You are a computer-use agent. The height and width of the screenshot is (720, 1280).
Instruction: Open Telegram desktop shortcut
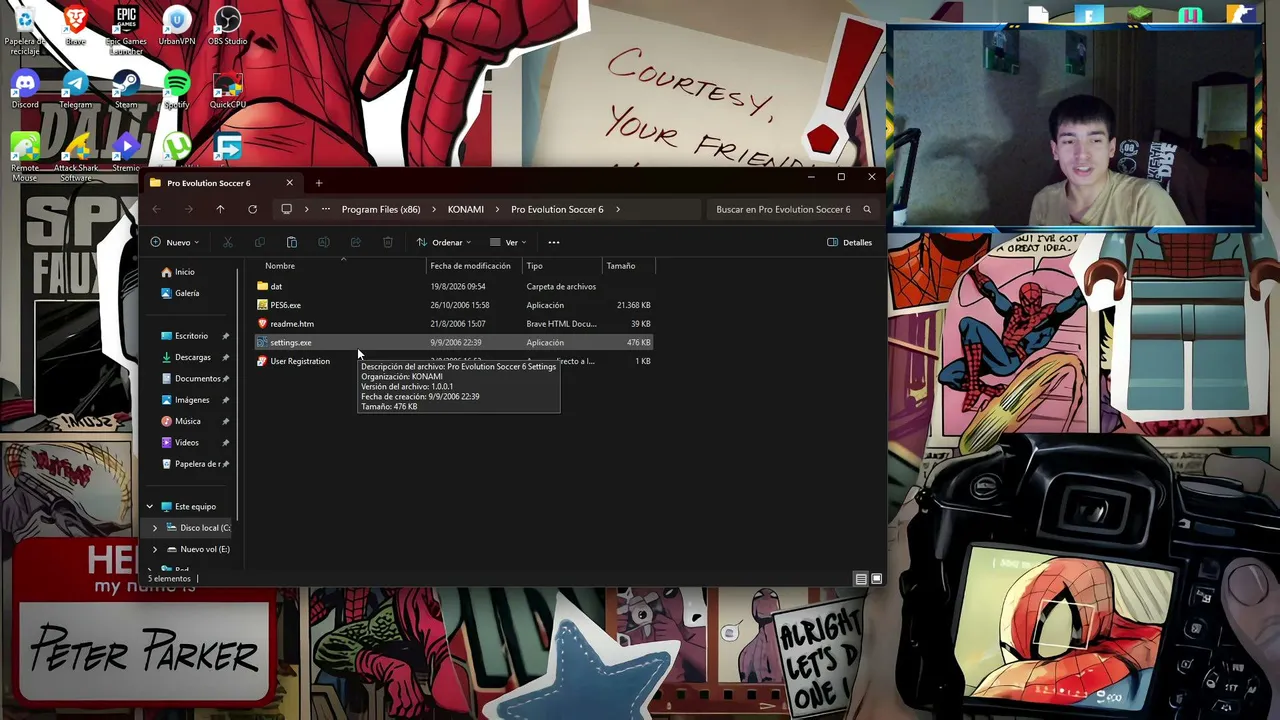(x=75, y=89)
